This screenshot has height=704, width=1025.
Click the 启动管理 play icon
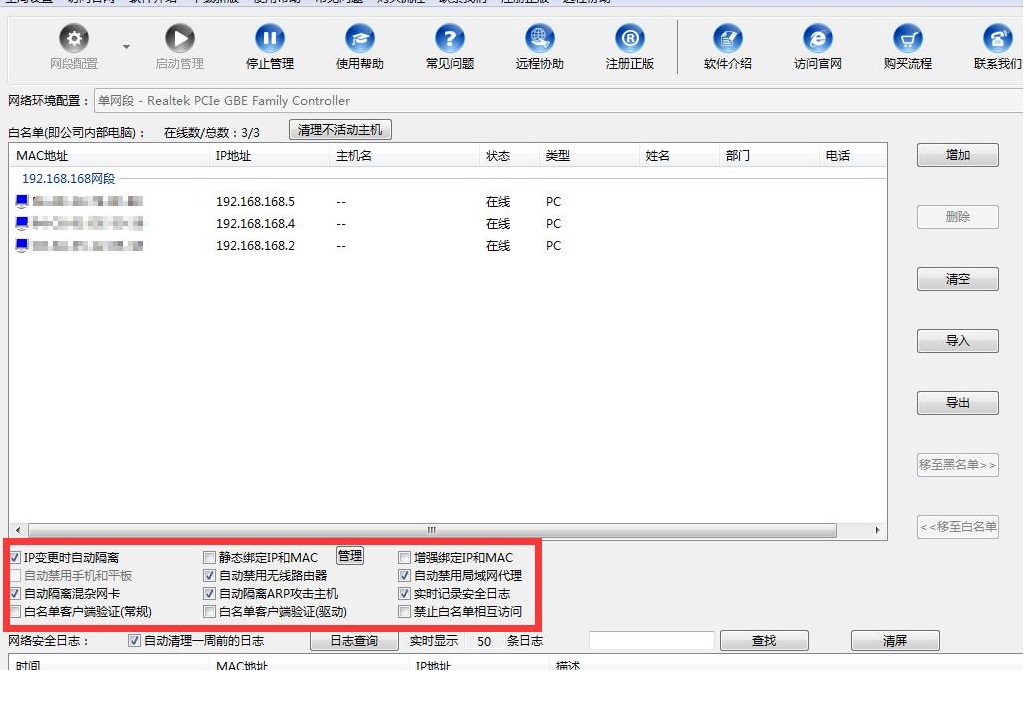(180, 39)
